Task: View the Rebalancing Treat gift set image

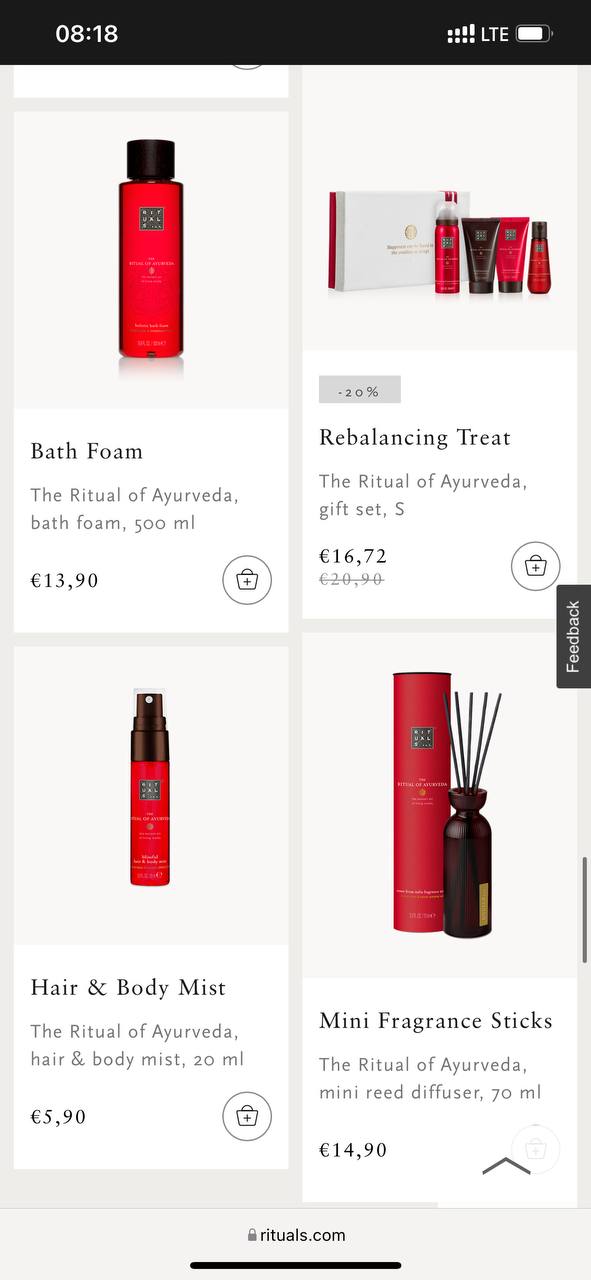Action: point(440,243)
